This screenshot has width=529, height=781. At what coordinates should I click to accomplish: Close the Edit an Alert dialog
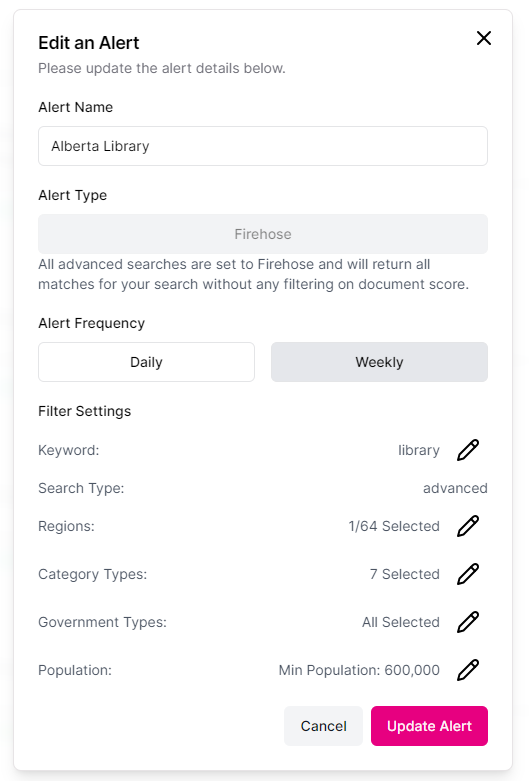point(484,38)
